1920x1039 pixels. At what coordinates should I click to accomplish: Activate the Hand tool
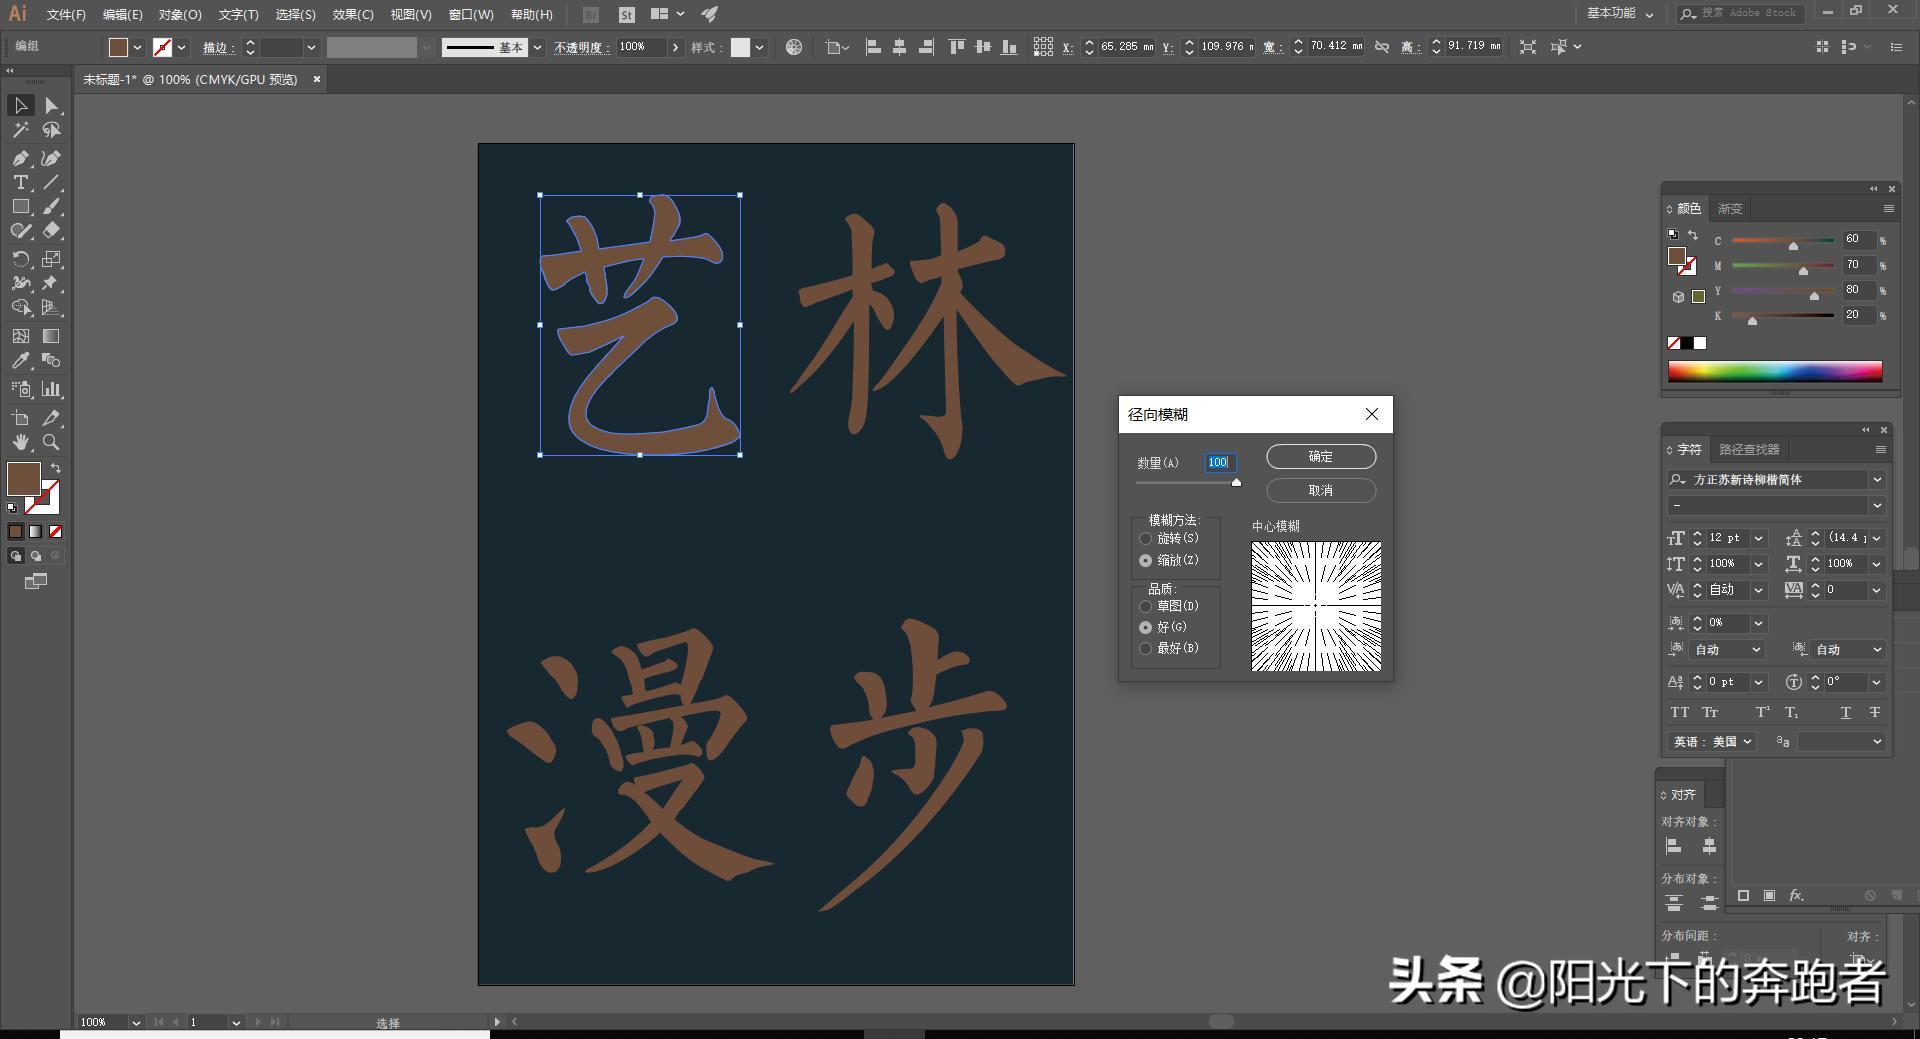click(20, 443)
